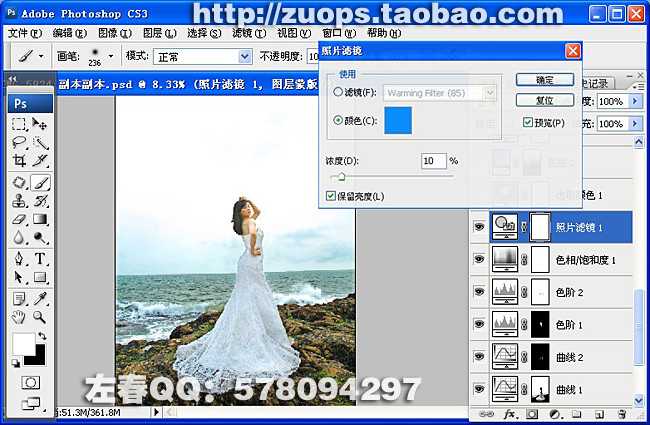The height and width of the screenshot is (425, 650).
Task: Select the Blur tool
Action: coord(19,238)
